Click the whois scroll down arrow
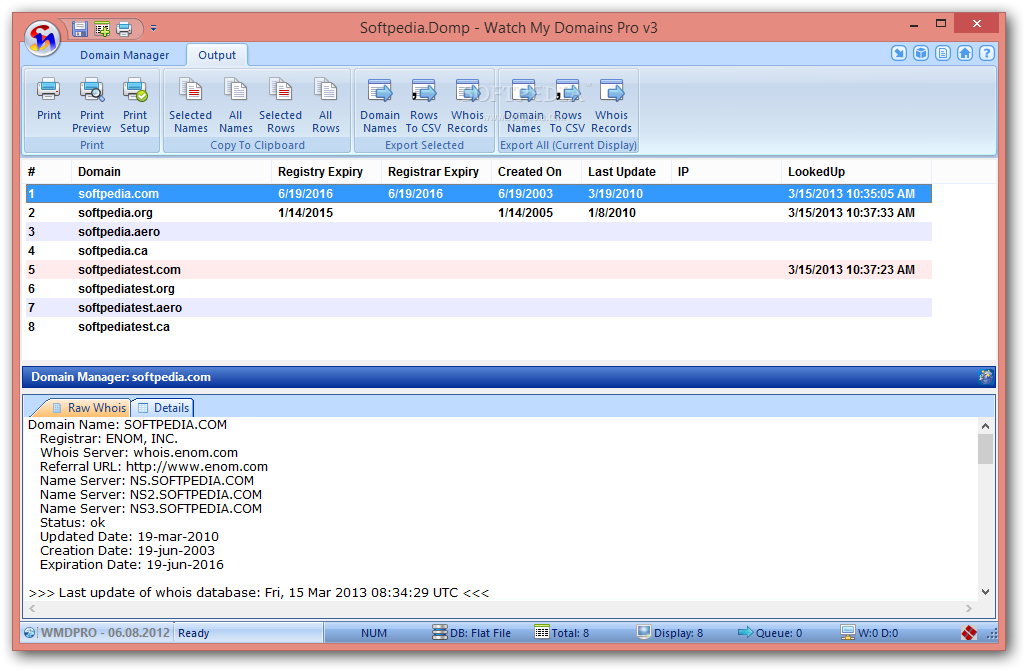1026x671 pixels. tap(985, 592)
